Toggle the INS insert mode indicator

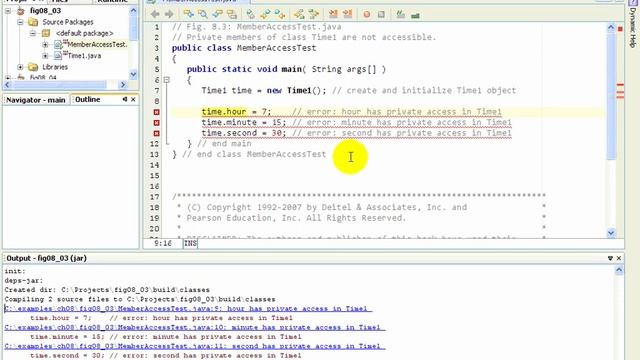[190, 244]
